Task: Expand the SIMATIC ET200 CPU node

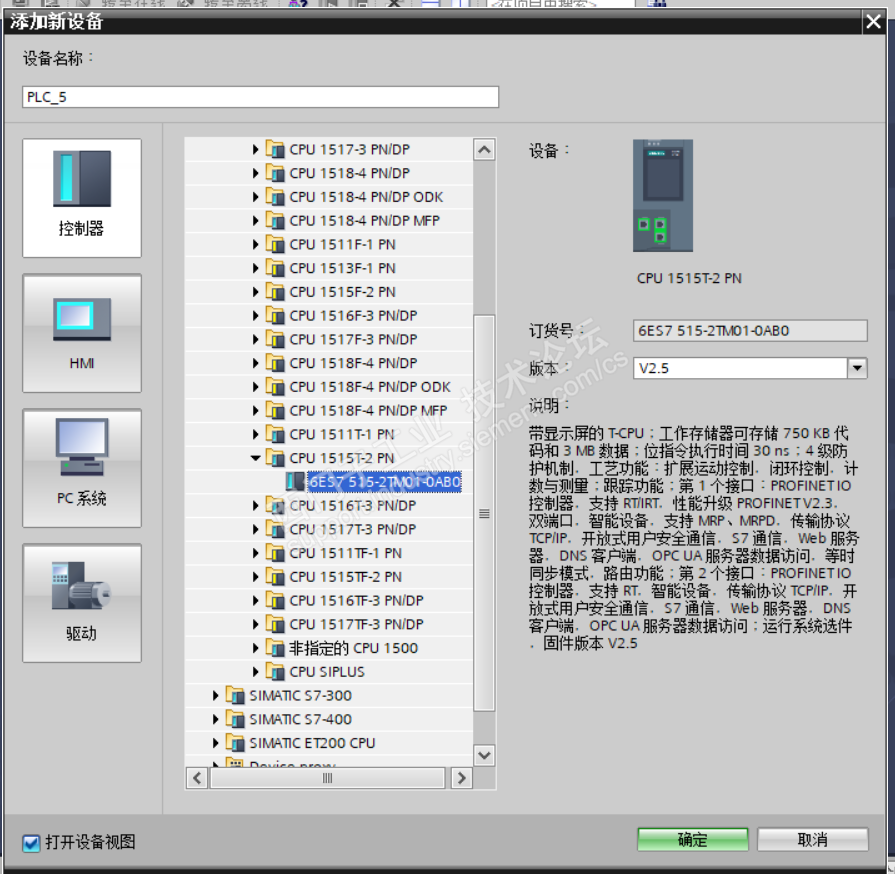Action: coord(216,743)
